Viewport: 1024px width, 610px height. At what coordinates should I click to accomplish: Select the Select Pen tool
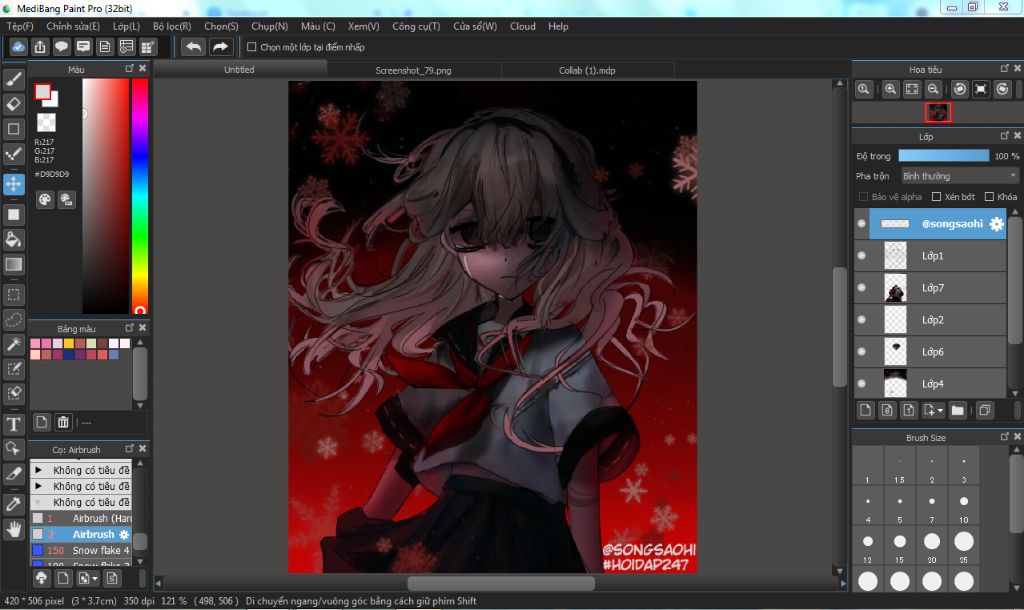pyautogui.click(x=14, y=369)
